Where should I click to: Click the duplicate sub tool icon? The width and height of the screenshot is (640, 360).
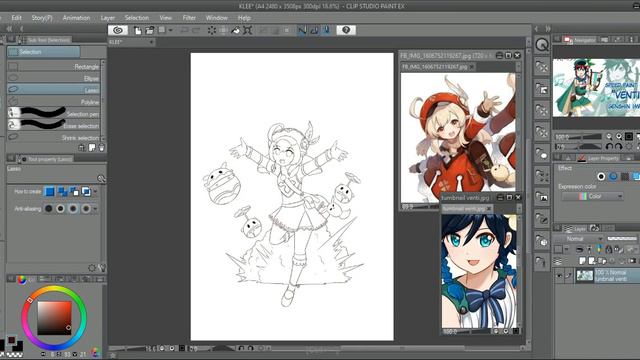(x=92, y=148)
